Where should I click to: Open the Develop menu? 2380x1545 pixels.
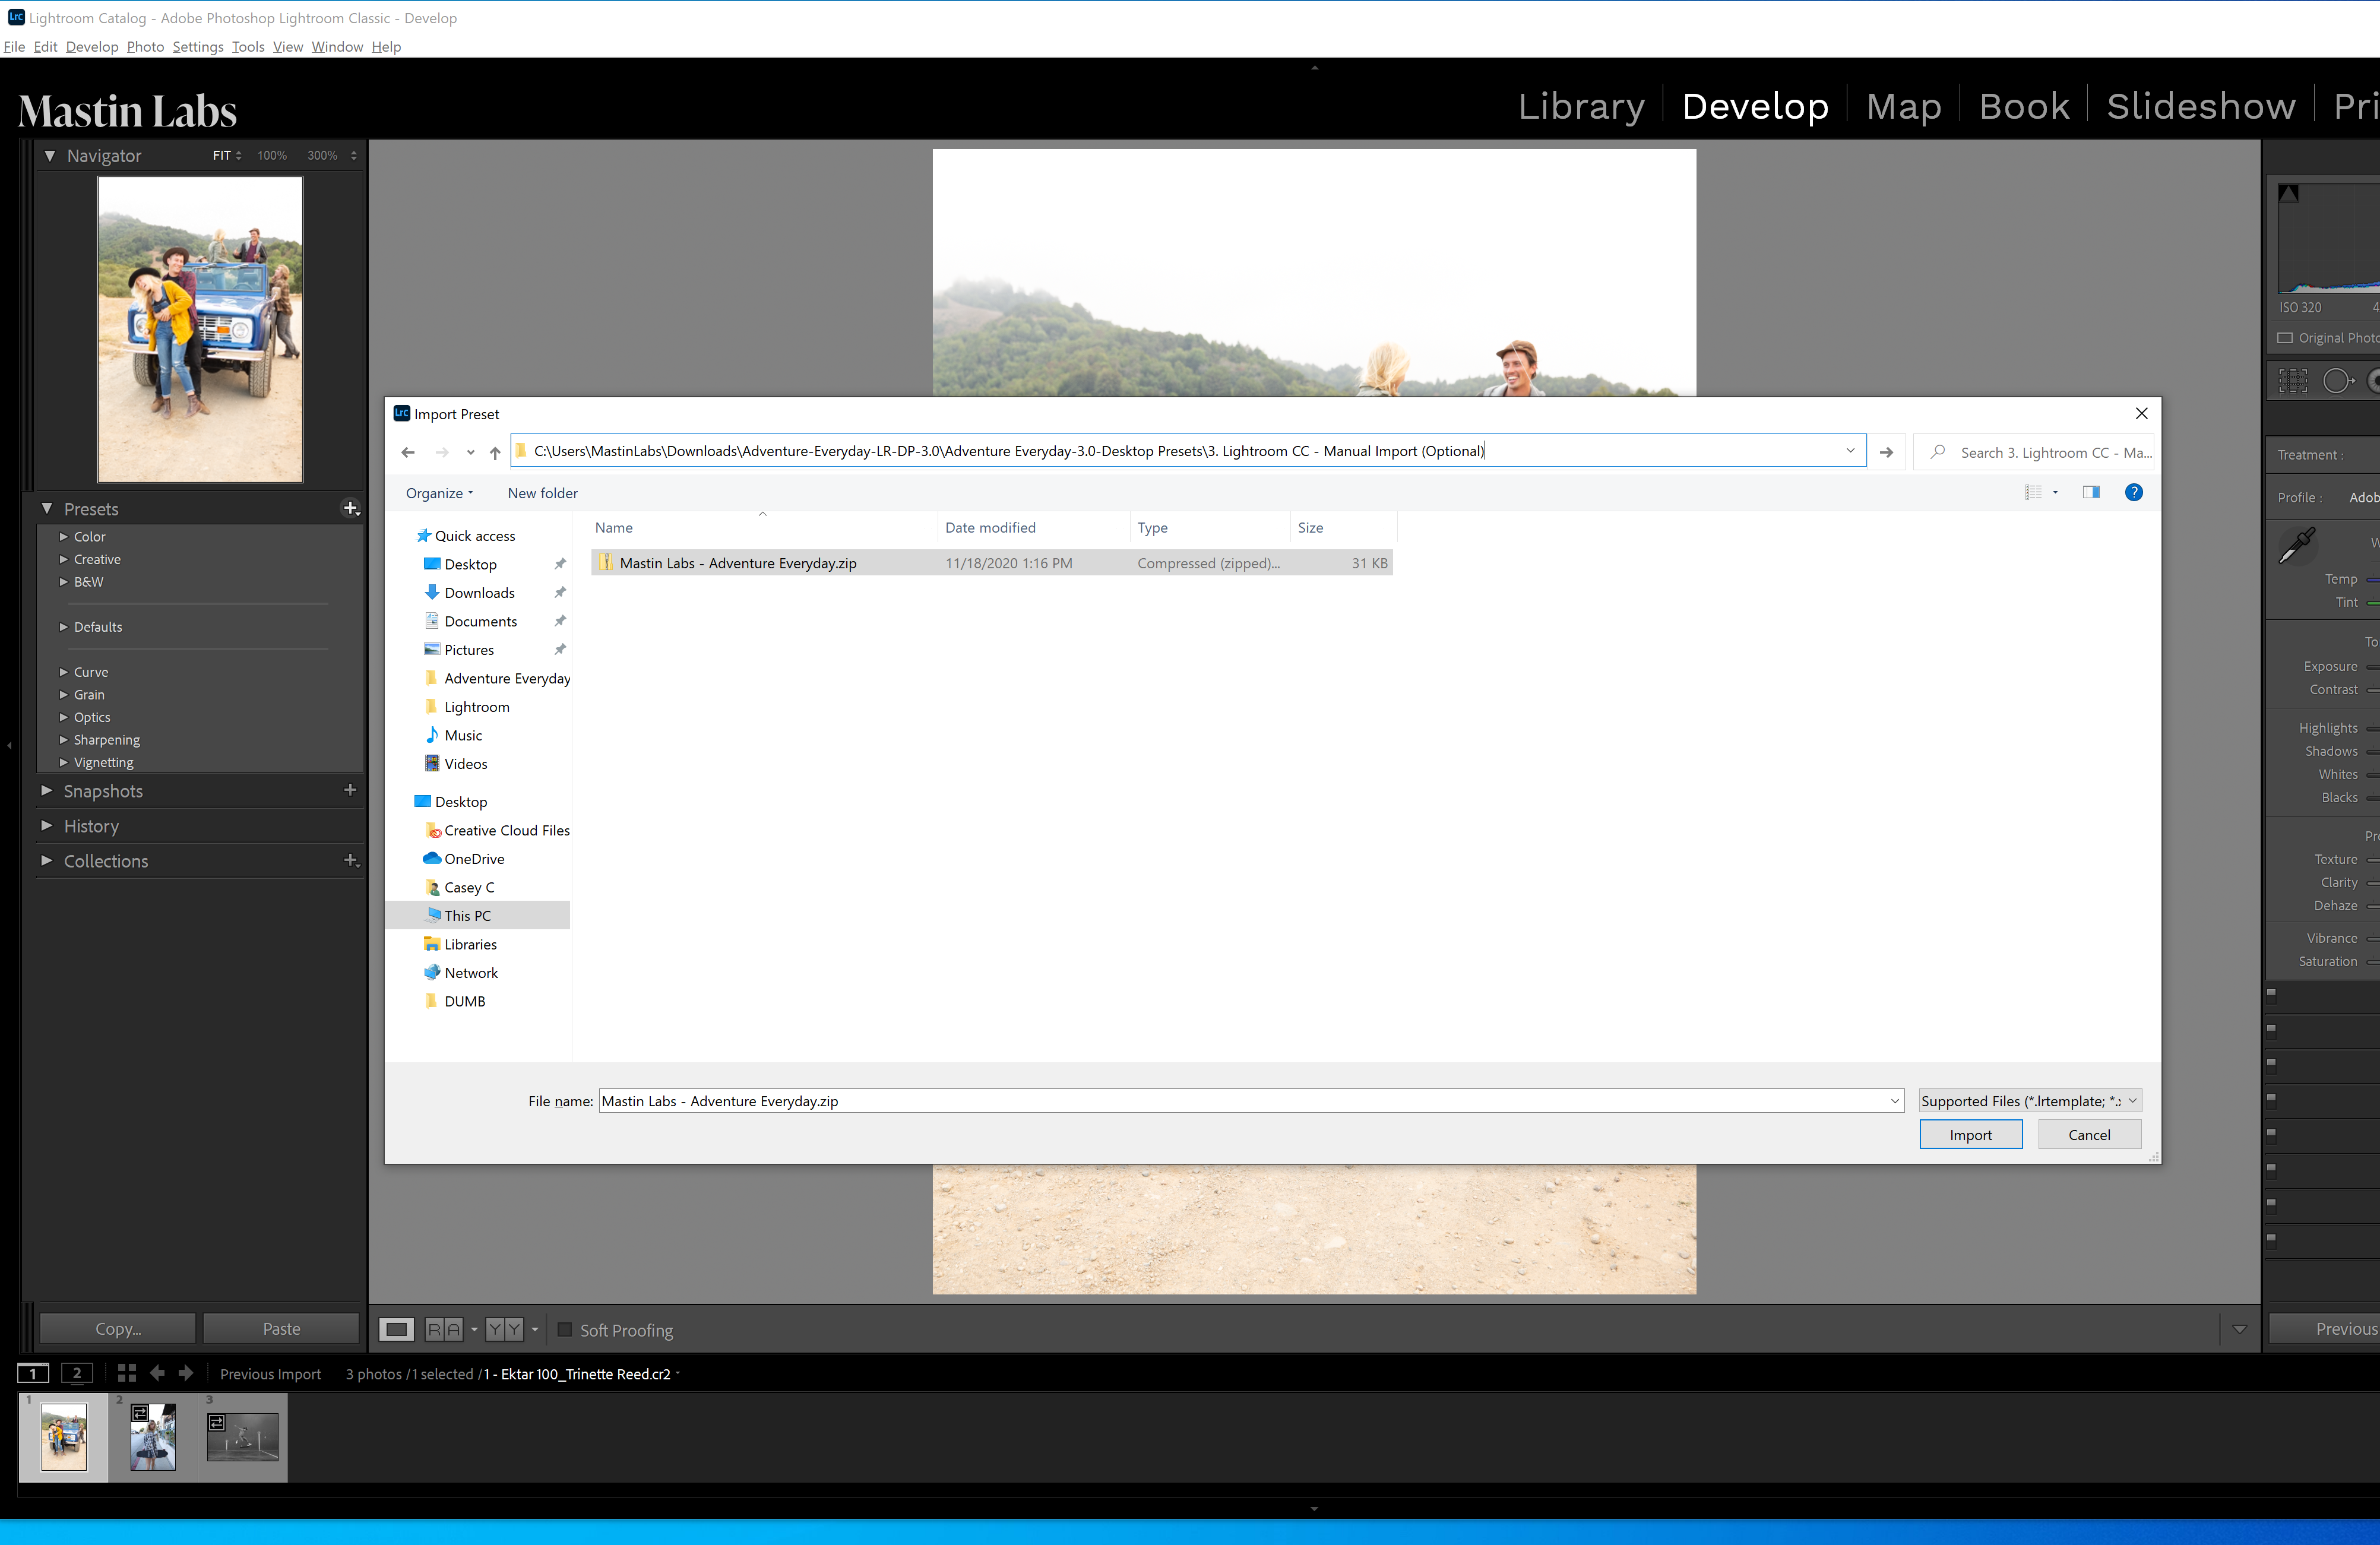[x=92, y=47]
